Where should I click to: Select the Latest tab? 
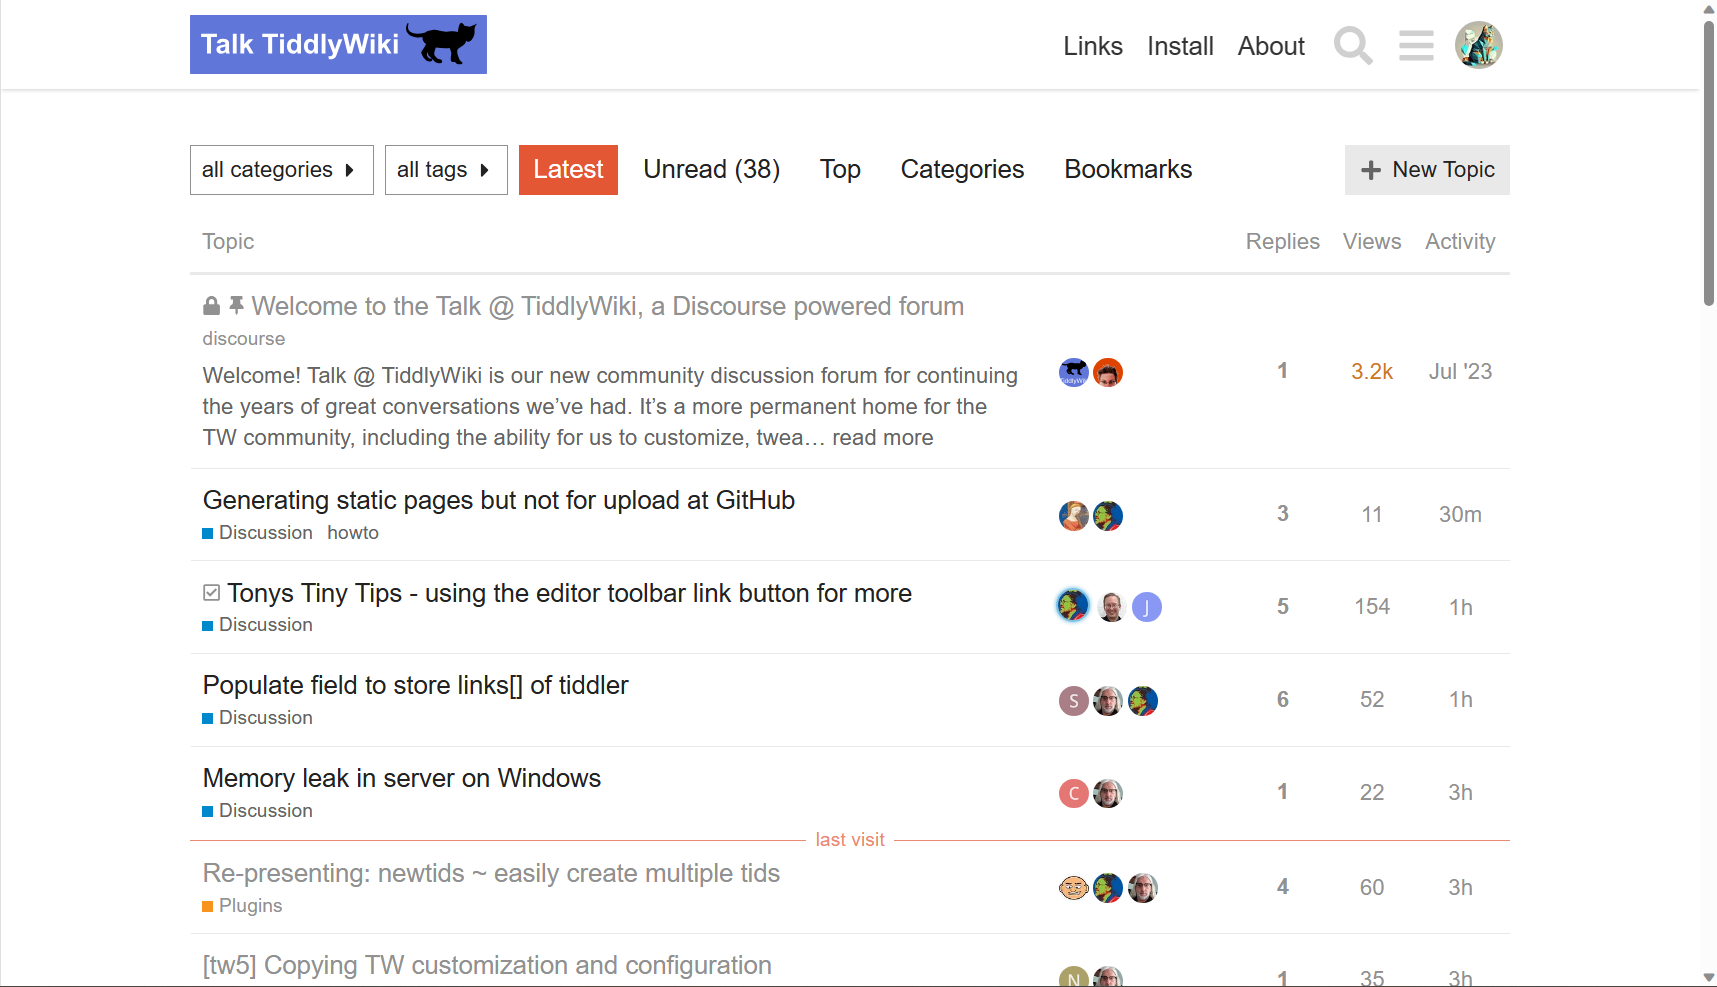[568, 170]
